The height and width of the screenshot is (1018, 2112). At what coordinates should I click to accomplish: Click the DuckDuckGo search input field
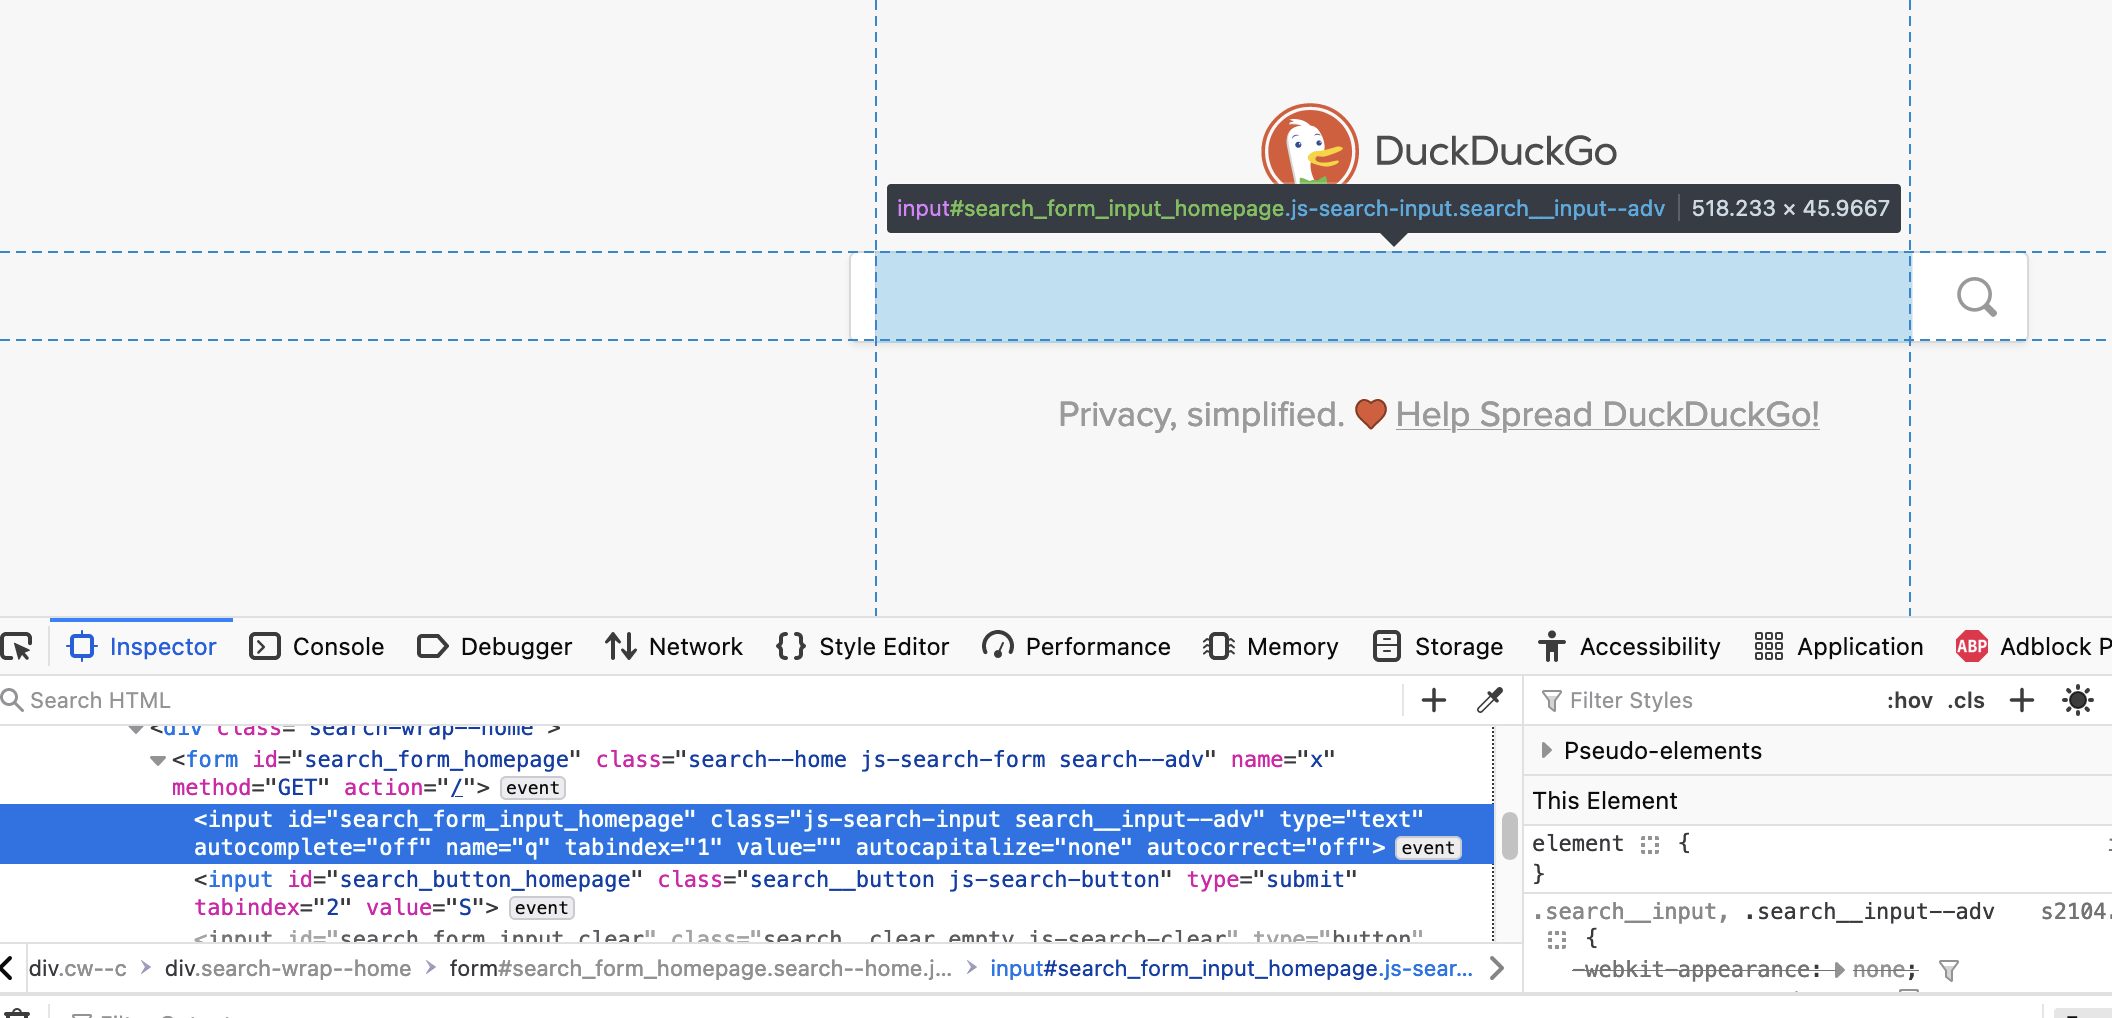tap(1393, 296)
